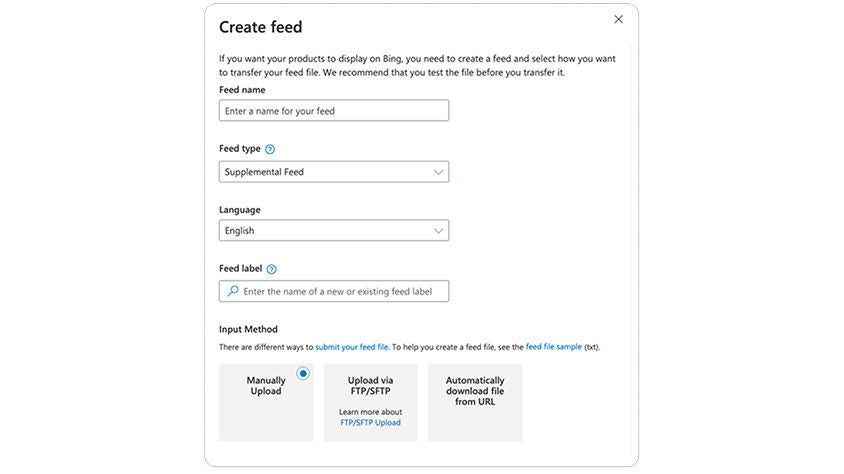Open the submit your feed file link

352,347
